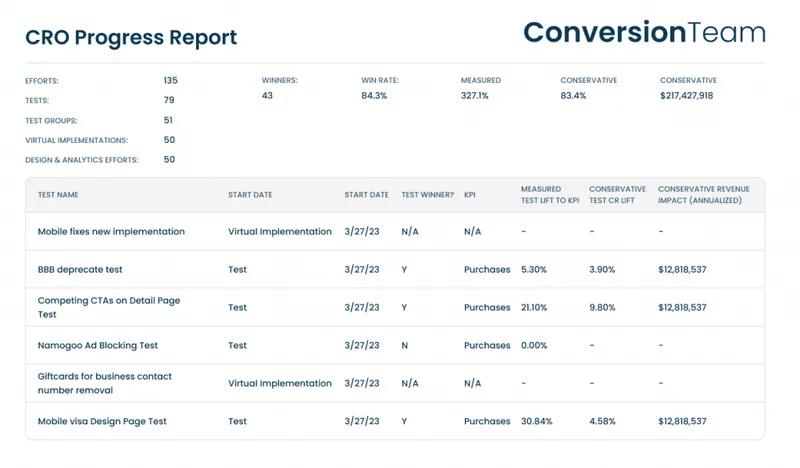
Task: Click the N winner value in Namogoo row
Action: [405, 346]
